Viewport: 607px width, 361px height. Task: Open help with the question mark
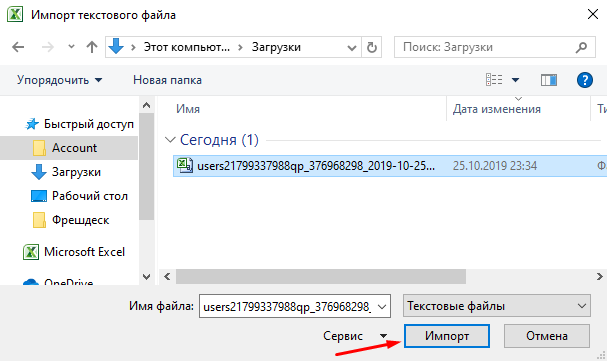click(585, 80)
